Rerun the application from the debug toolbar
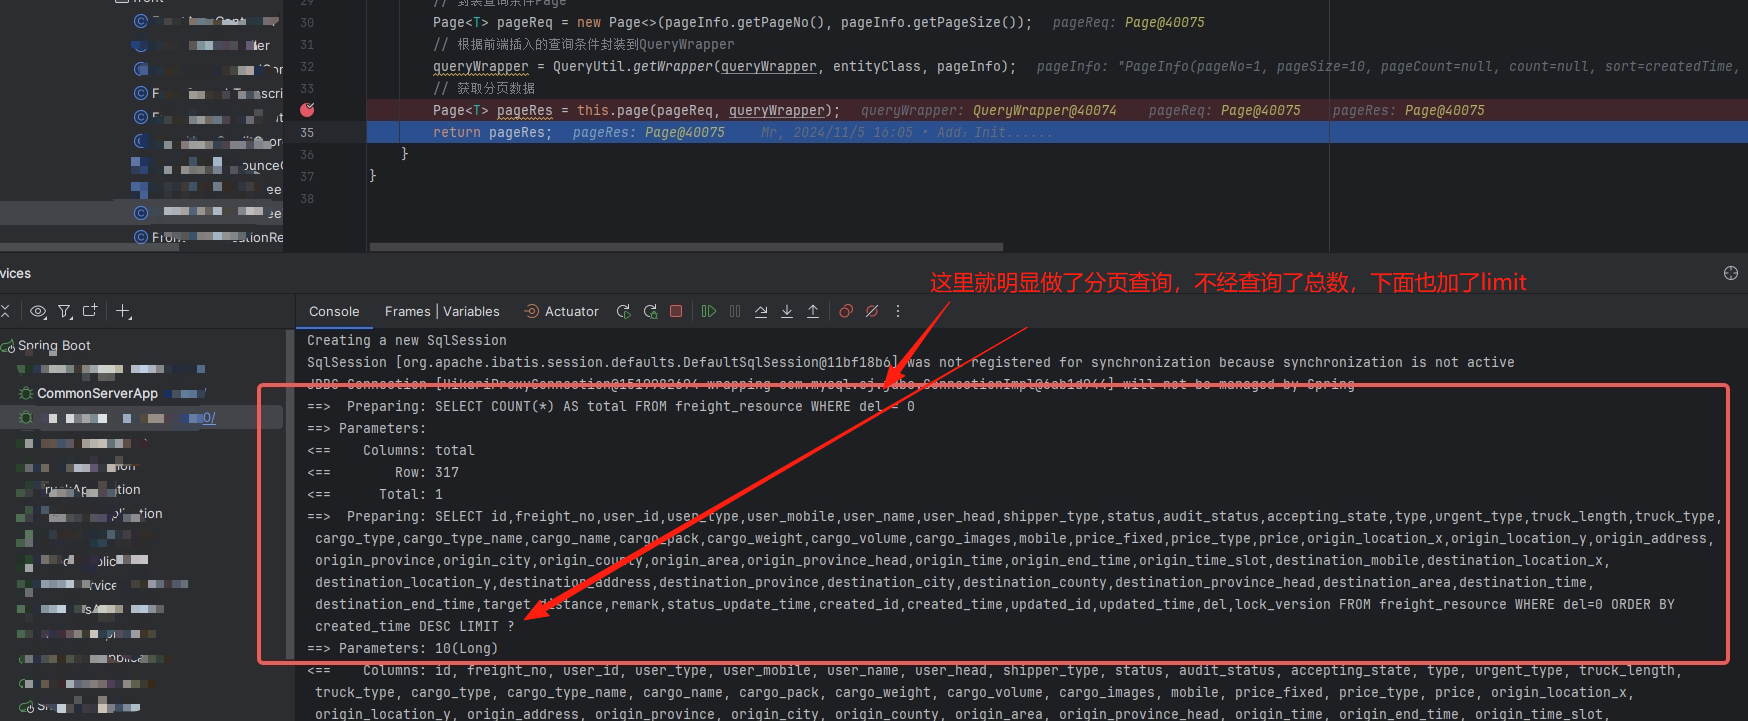The height and width of the screenshot is (721, 1748). pyautogui.click(x=624, y=311)
